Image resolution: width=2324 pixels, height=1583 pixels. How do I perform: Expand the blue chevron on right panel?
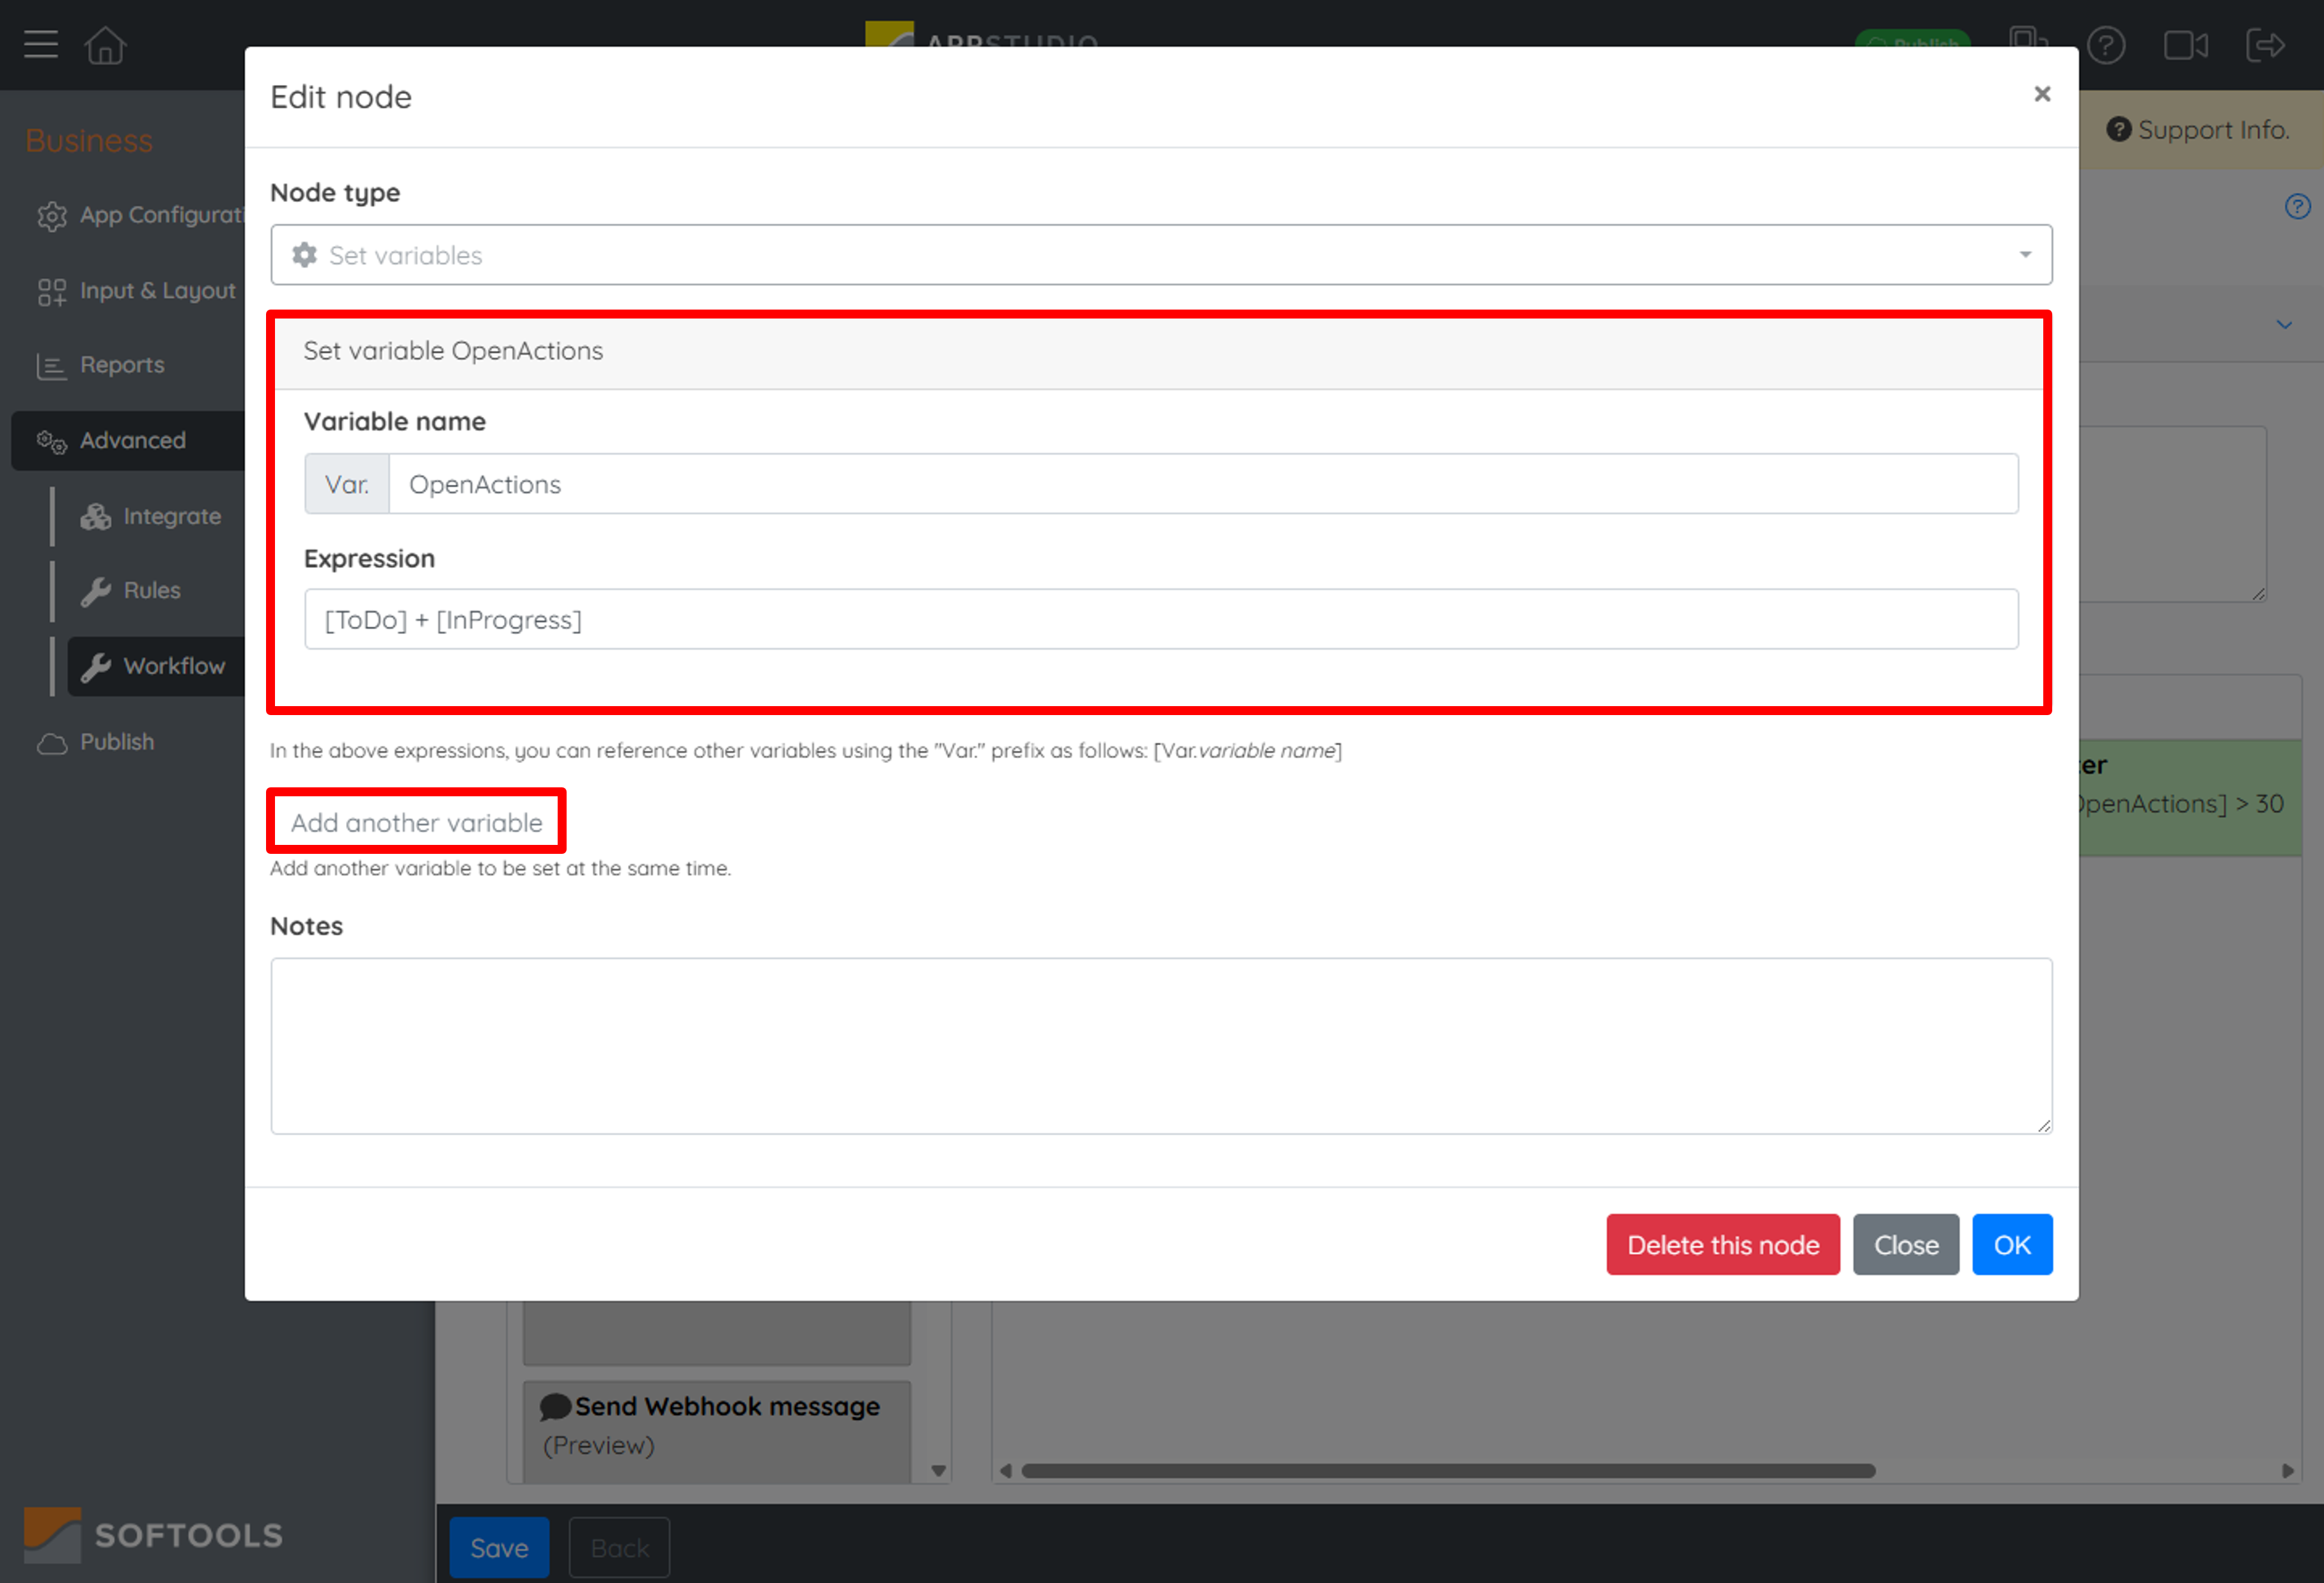pos(2284,325)
